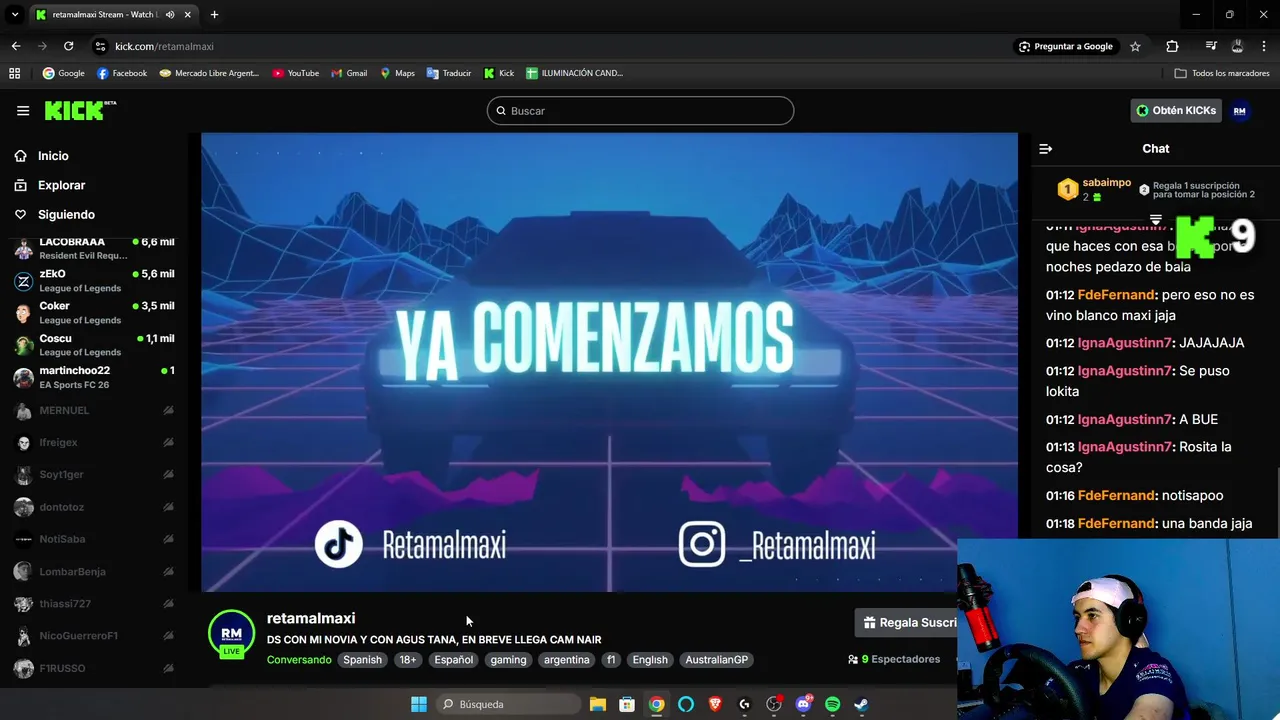This screenshot has height=720, width=1280.
Task: Open the Kick hamburger menu
Action: (x=23, y=111)
